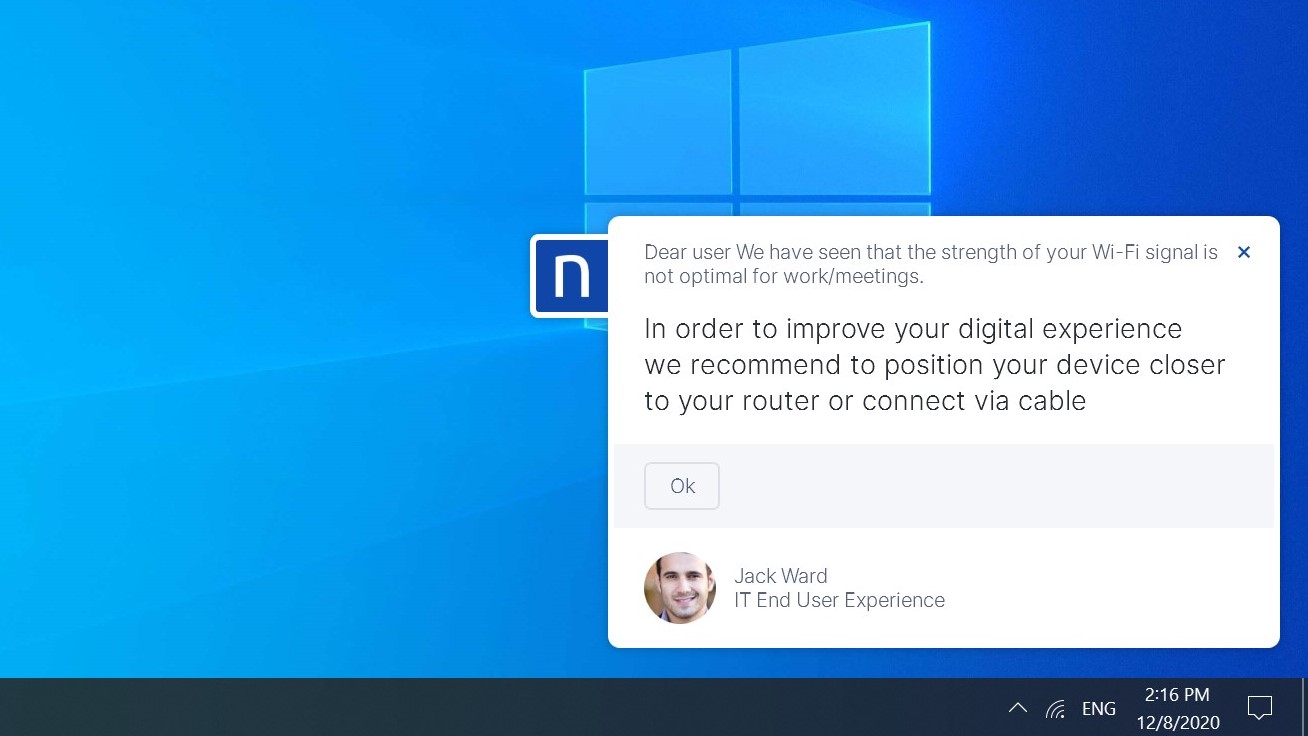The image size is (1308, 736).
Task: Open the Wi-Fi network tray icon
Action: click(1055, 709)
